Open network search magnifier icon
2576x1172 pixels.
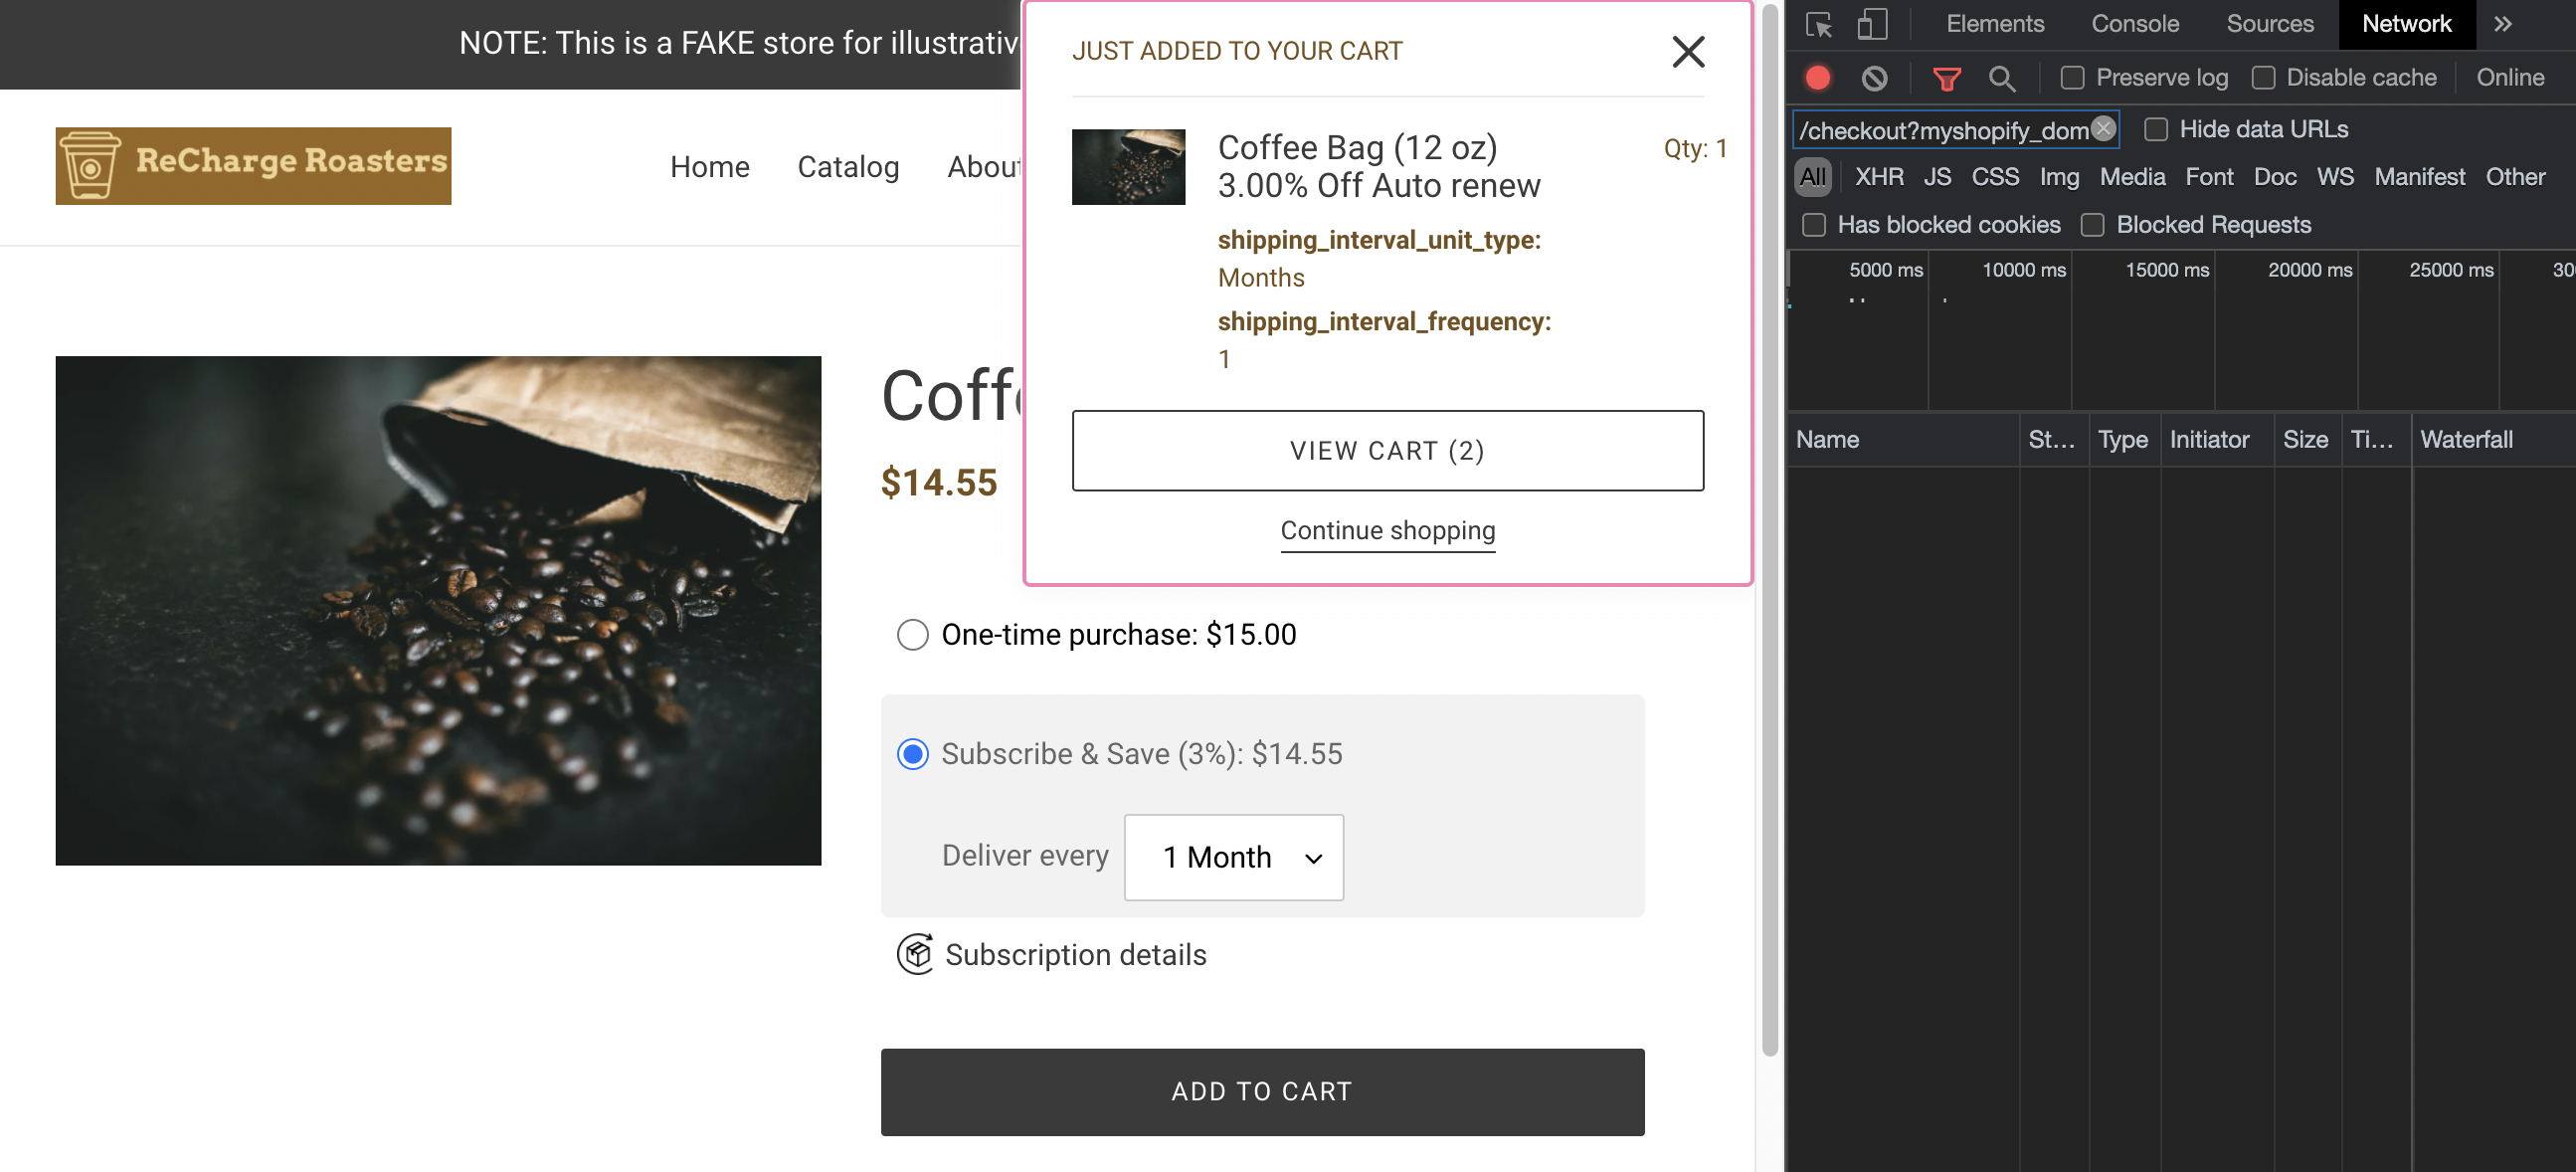pos(2001,78)
